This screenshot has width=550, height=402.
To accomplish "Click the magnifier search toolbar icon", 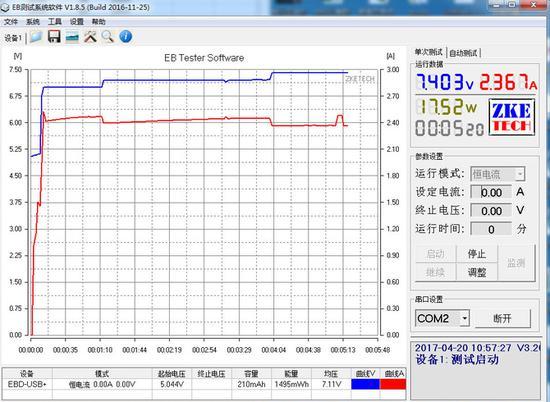I will point(108,37).
